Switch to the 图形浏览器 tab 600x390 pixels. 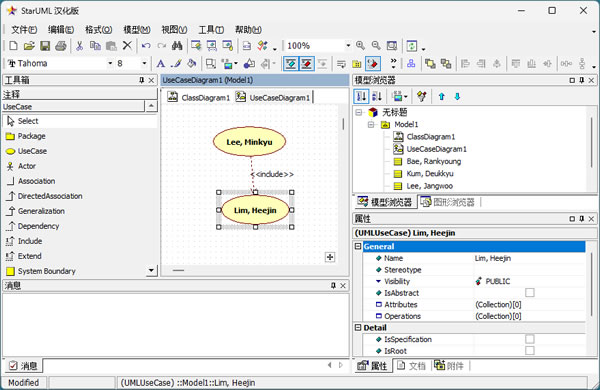(x=448, y=202)
